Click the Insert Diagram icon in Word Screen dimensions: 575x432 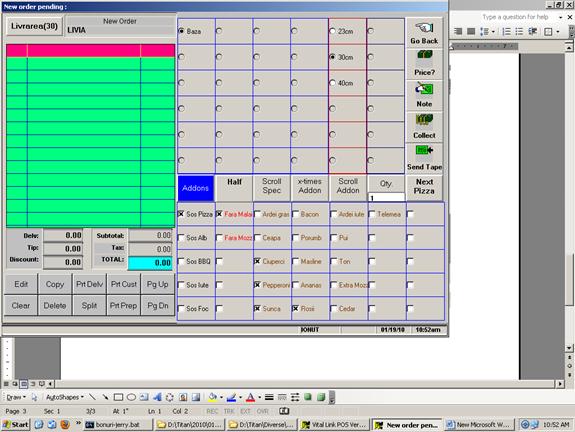170,397
